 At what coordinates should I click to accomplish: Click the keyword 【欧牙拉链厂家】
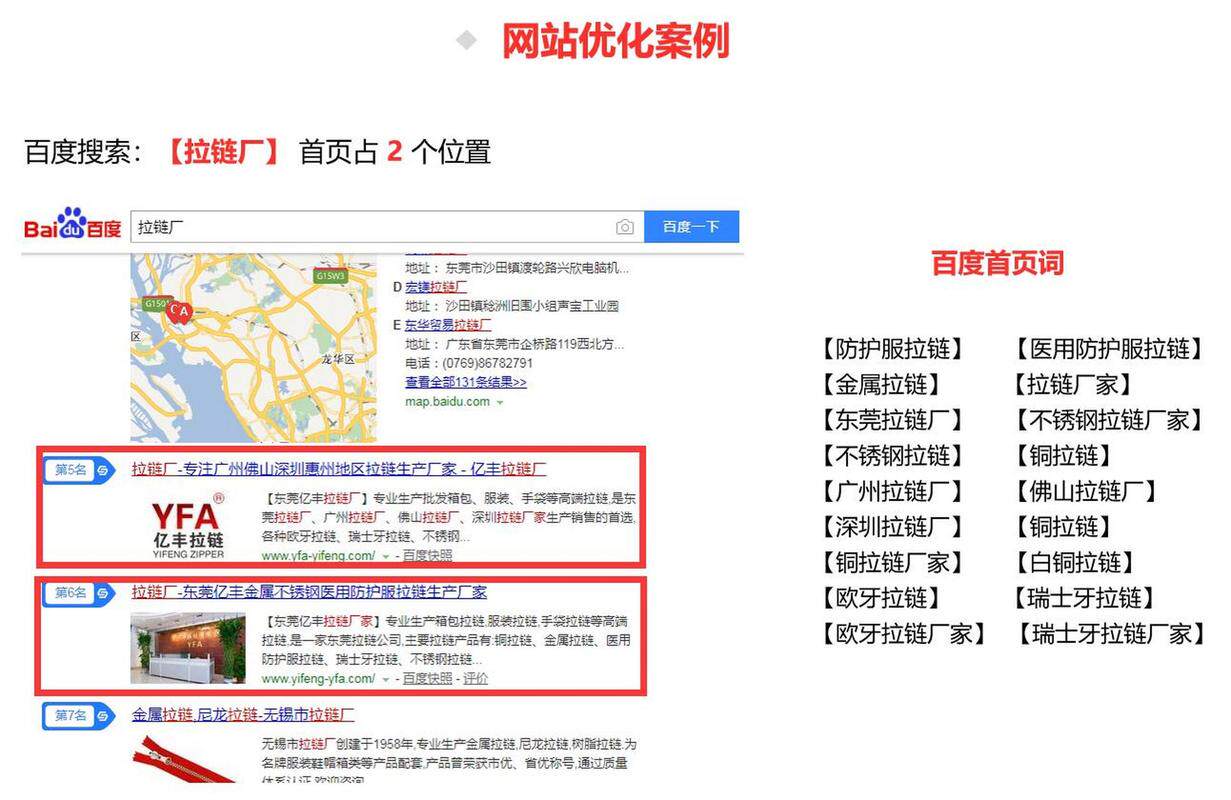[x=903, y=634]
